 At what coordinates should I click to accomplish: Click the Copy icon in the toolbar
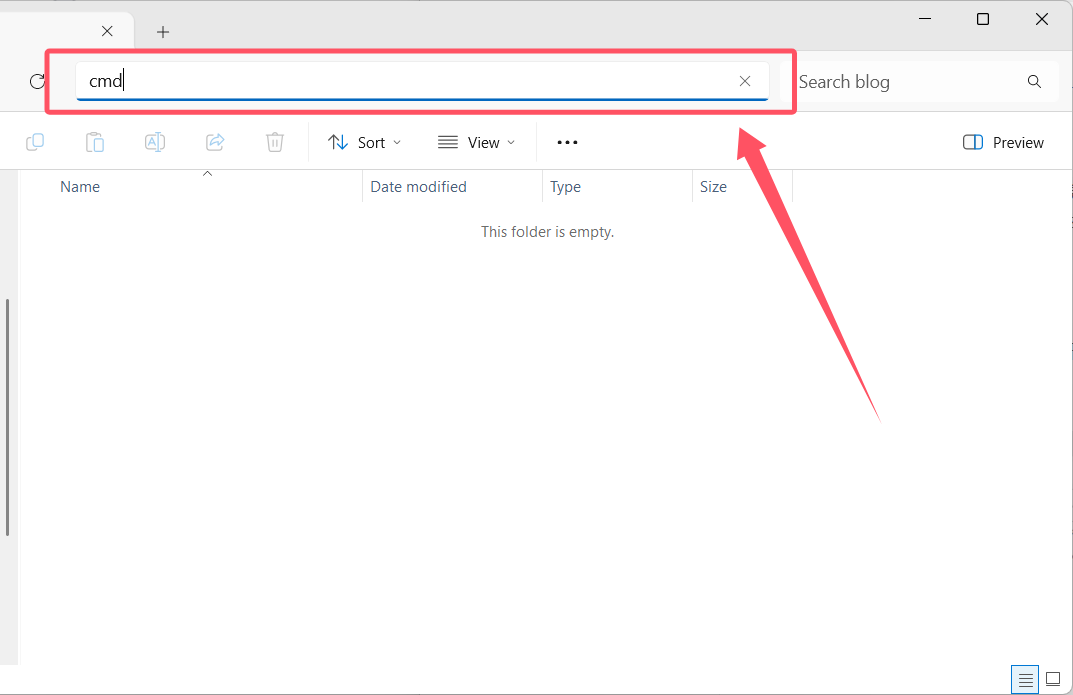(35, 142)
